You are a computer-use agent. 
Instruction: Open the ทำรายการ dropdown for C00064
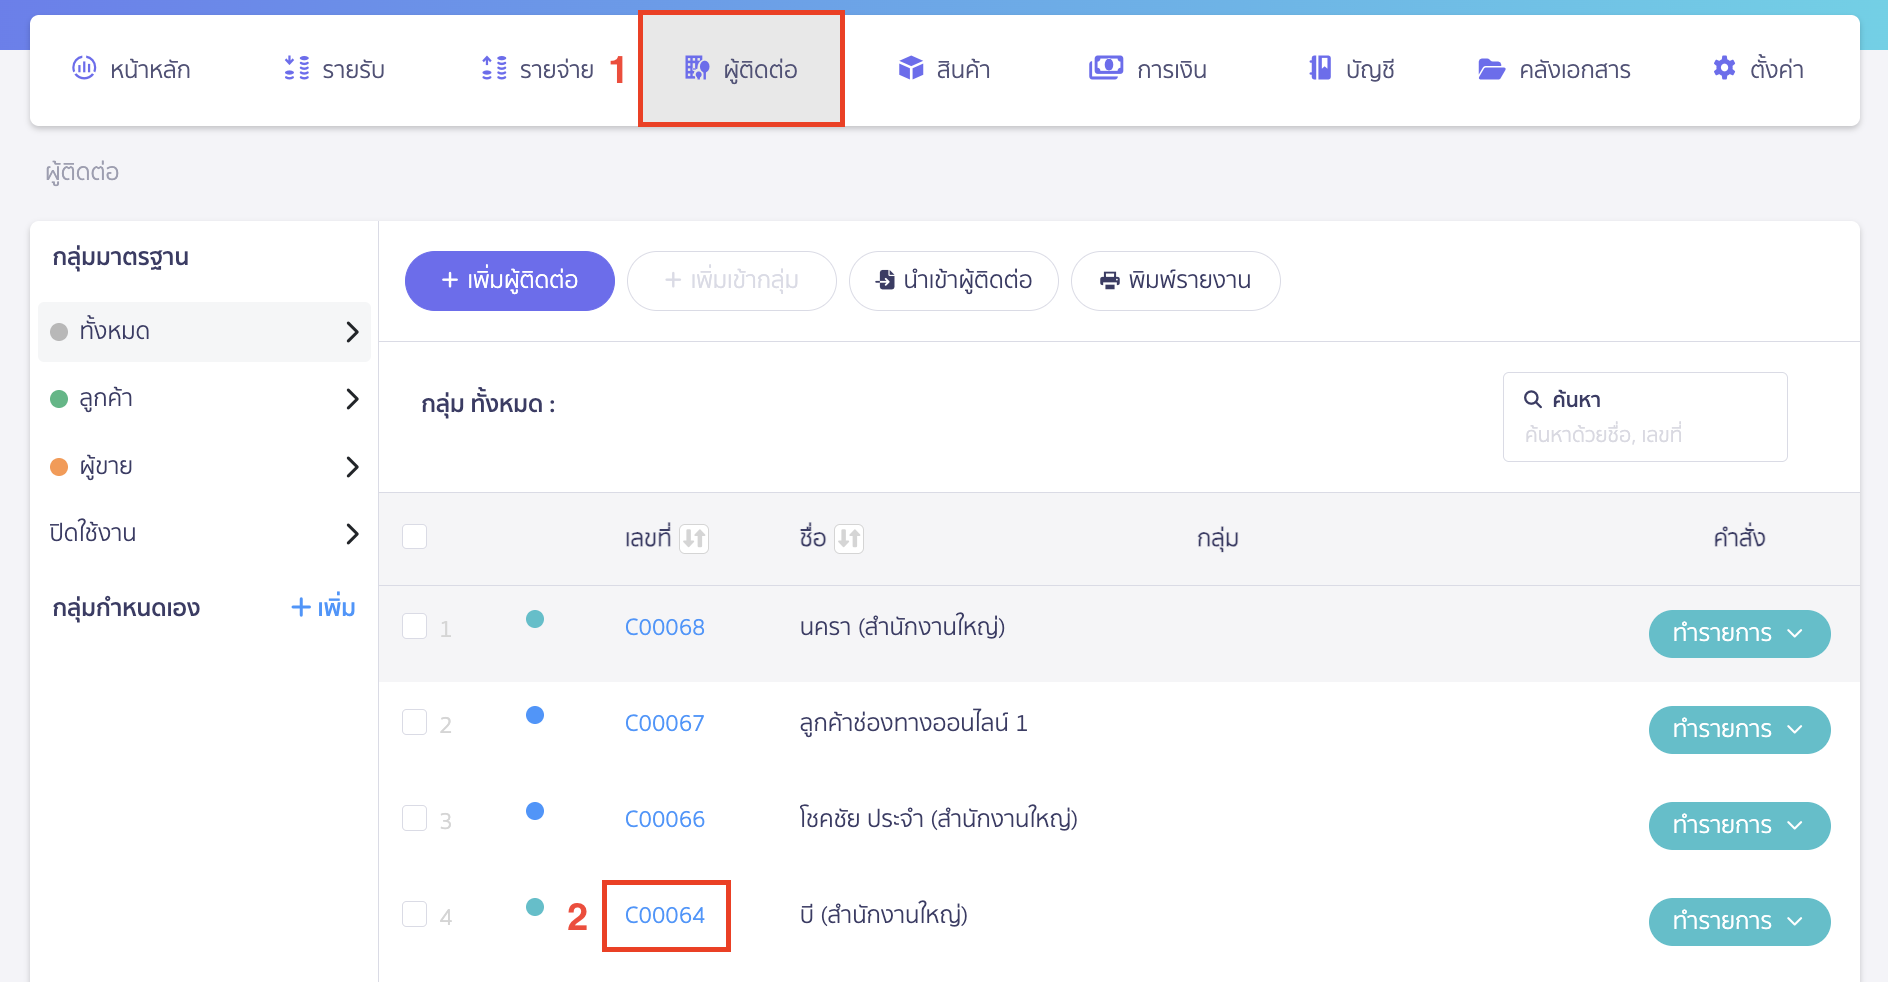1739,921
